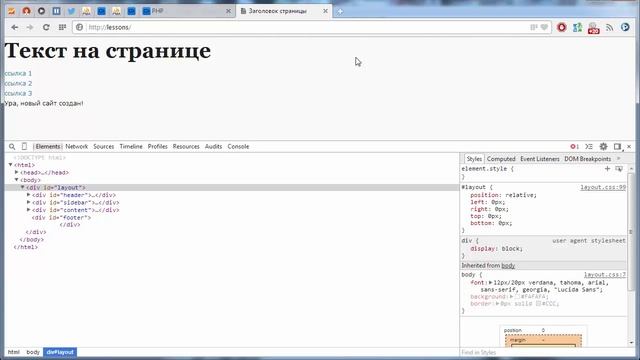Screen dimensions: 640x360
Task: Go back using the browser back arrow
Action: pos(15,27)
